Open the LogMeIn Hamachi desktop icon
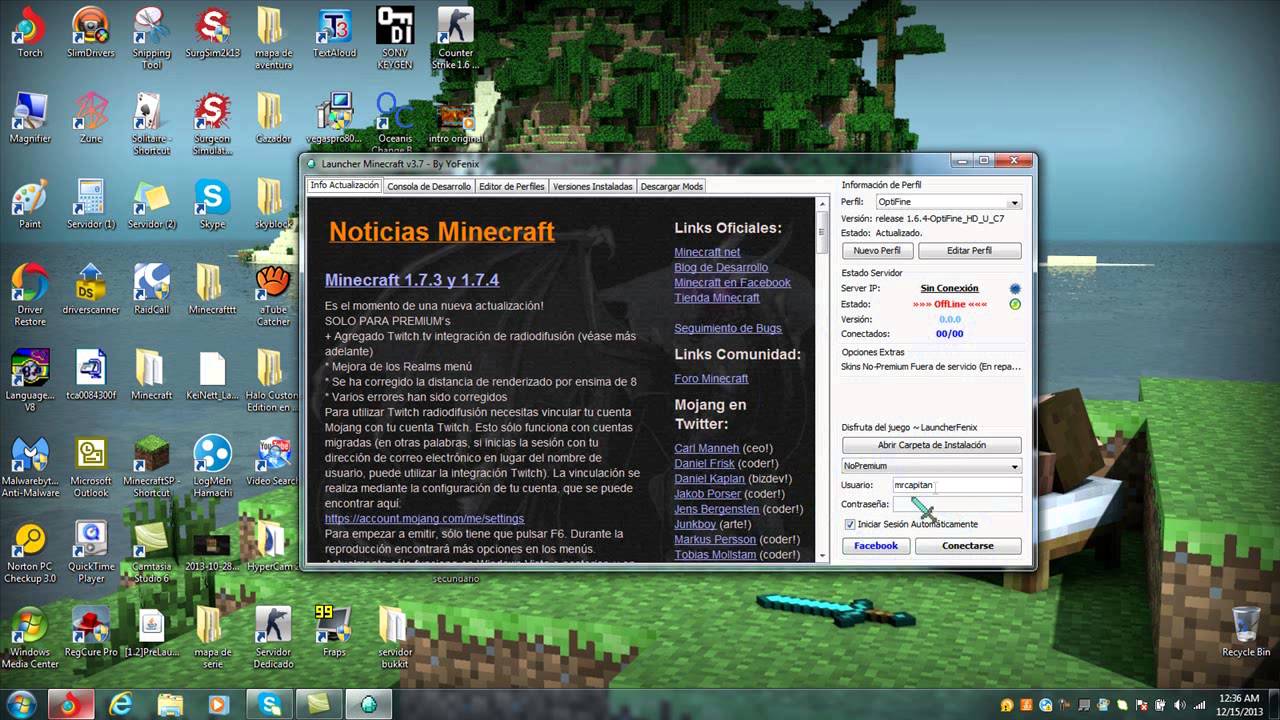The width and height of the screenshot is (1280, 720). coord(212,467)
